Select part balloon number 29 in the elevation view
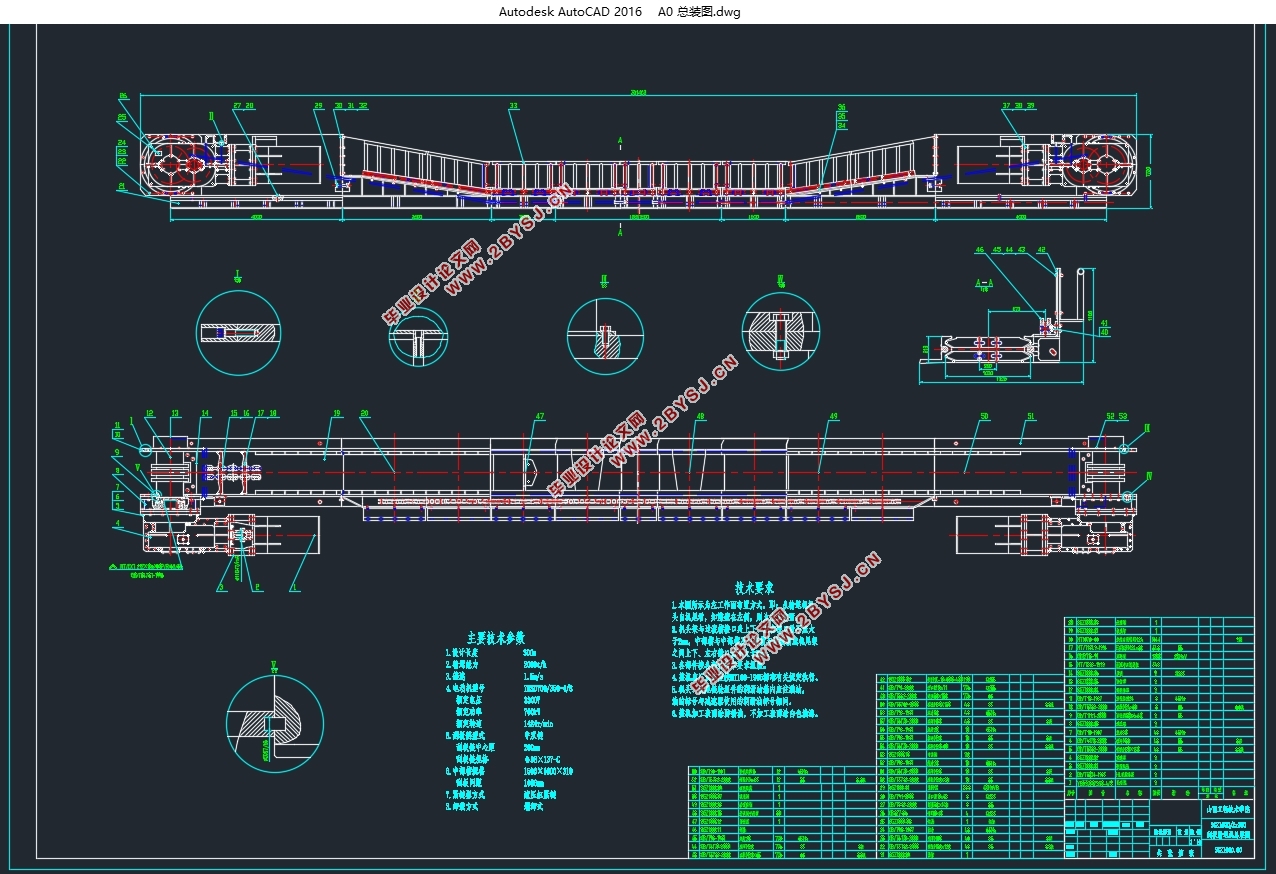 (319, 105)
